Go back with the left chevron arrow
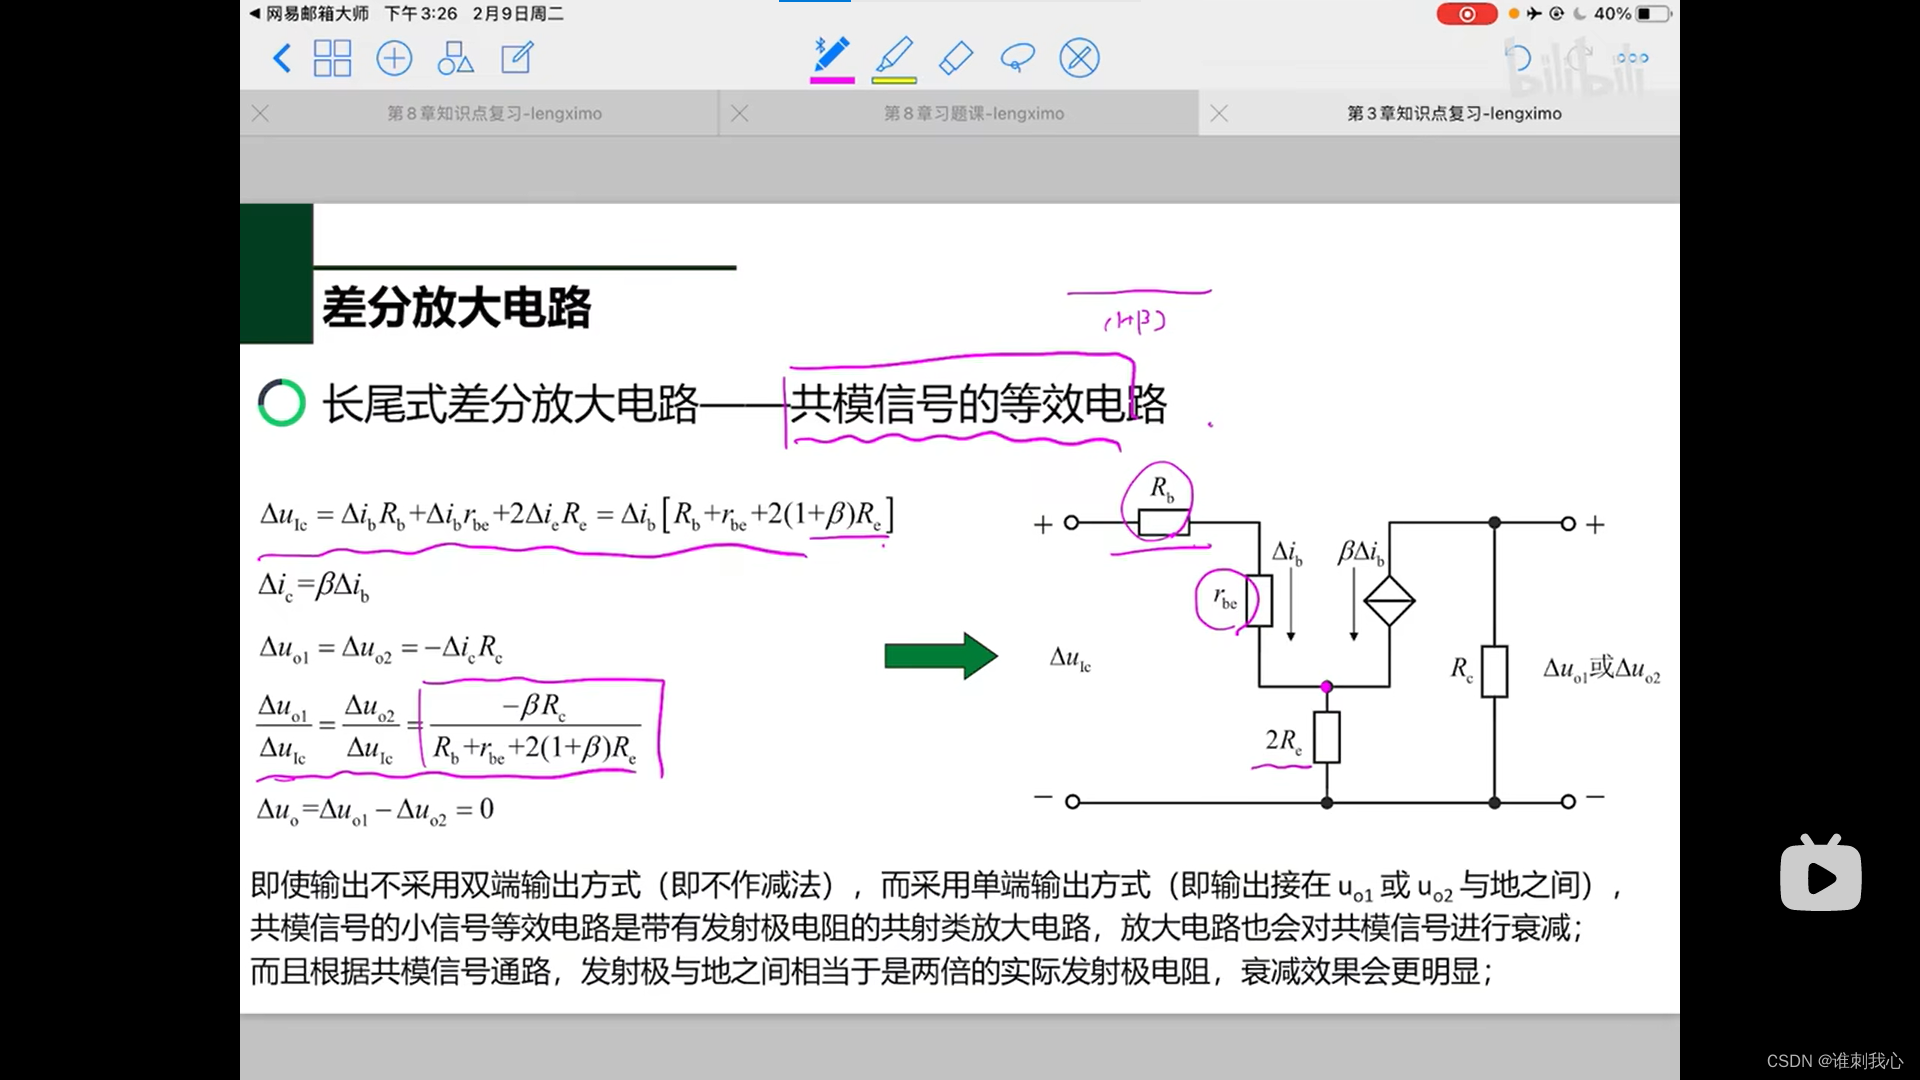This screenshot has width=1920, height=1080. [x=282, y=58]
